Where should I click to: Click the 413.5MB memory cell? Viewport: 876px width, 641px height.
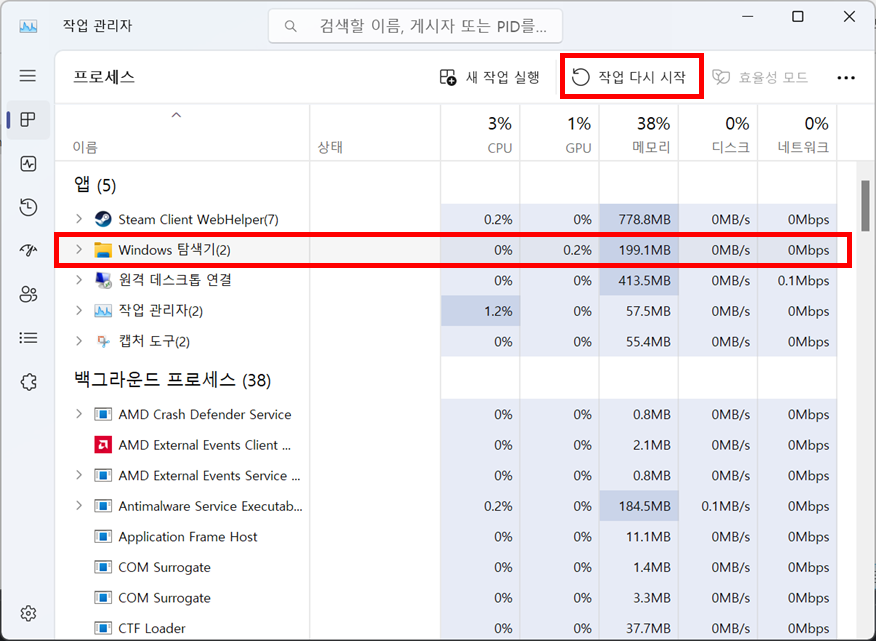tap(639, 280)
